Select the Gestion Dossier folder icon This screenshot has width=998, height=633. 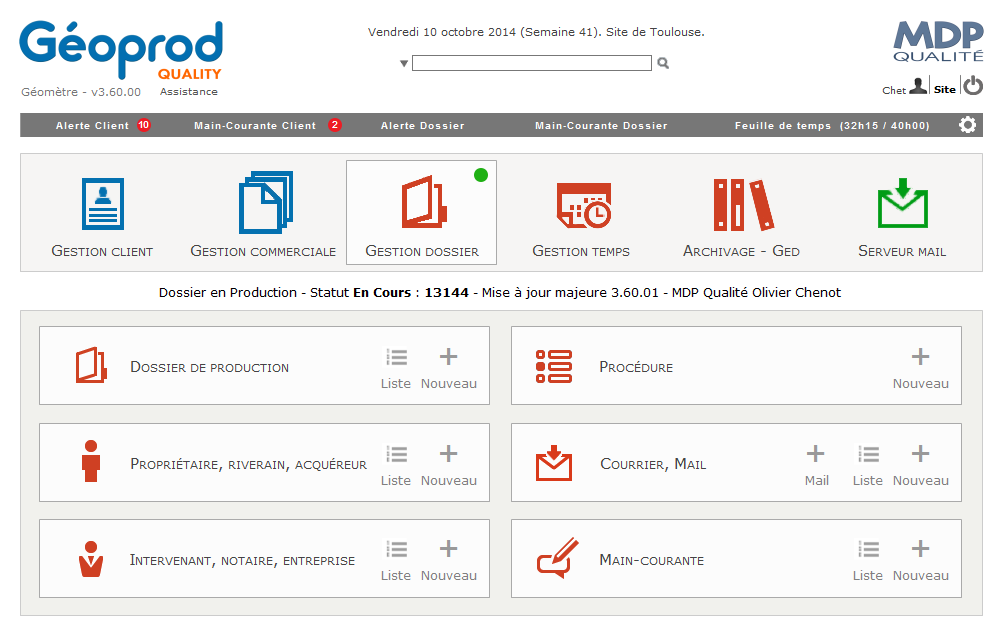pyautogui.click(x=424, y=202)
